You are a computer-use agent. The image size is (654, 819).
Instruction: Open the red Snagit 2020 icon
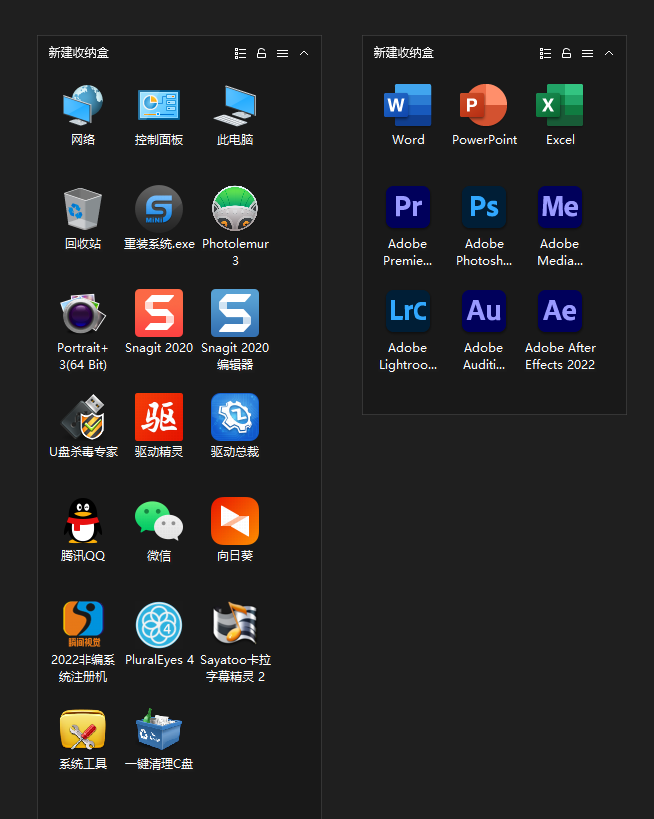pyautogui.click(x=159, y=313)
